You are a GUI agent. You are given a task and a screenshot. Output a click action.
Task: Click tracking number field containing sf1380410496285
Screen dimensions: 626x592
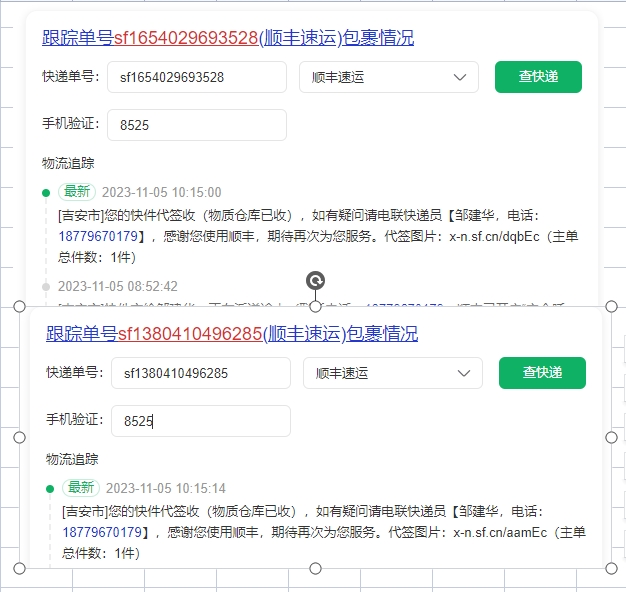coord(201,373)
